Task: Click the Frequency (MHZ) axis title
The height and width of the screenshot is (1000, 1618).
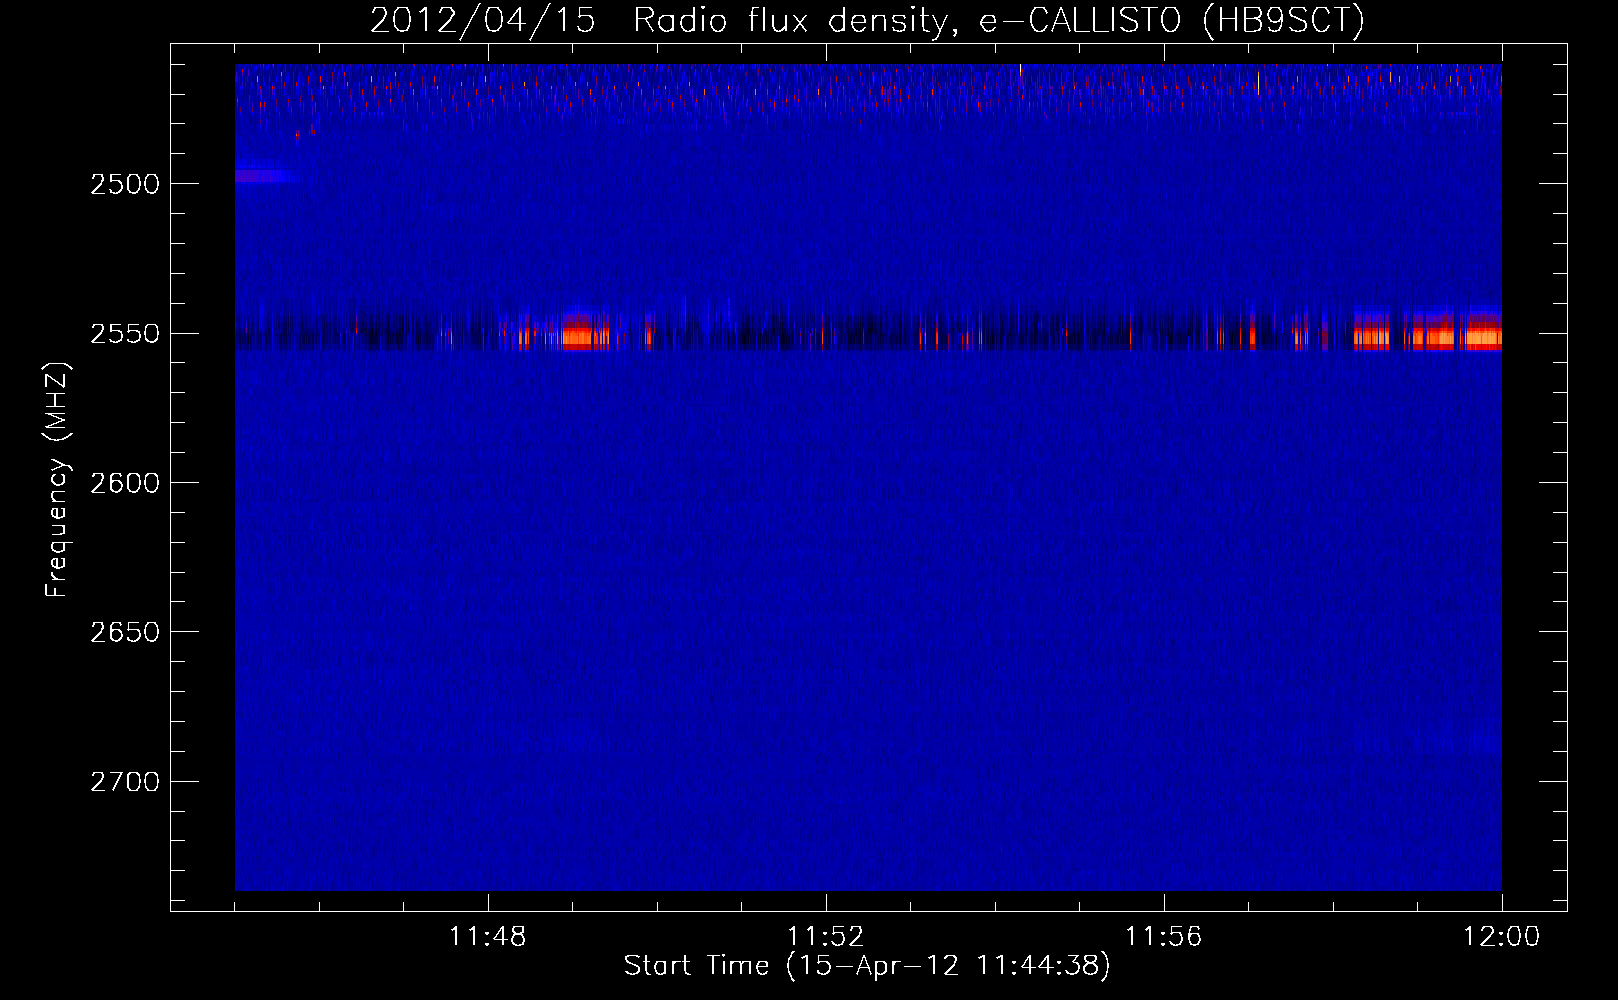Action: click(57, 480)
